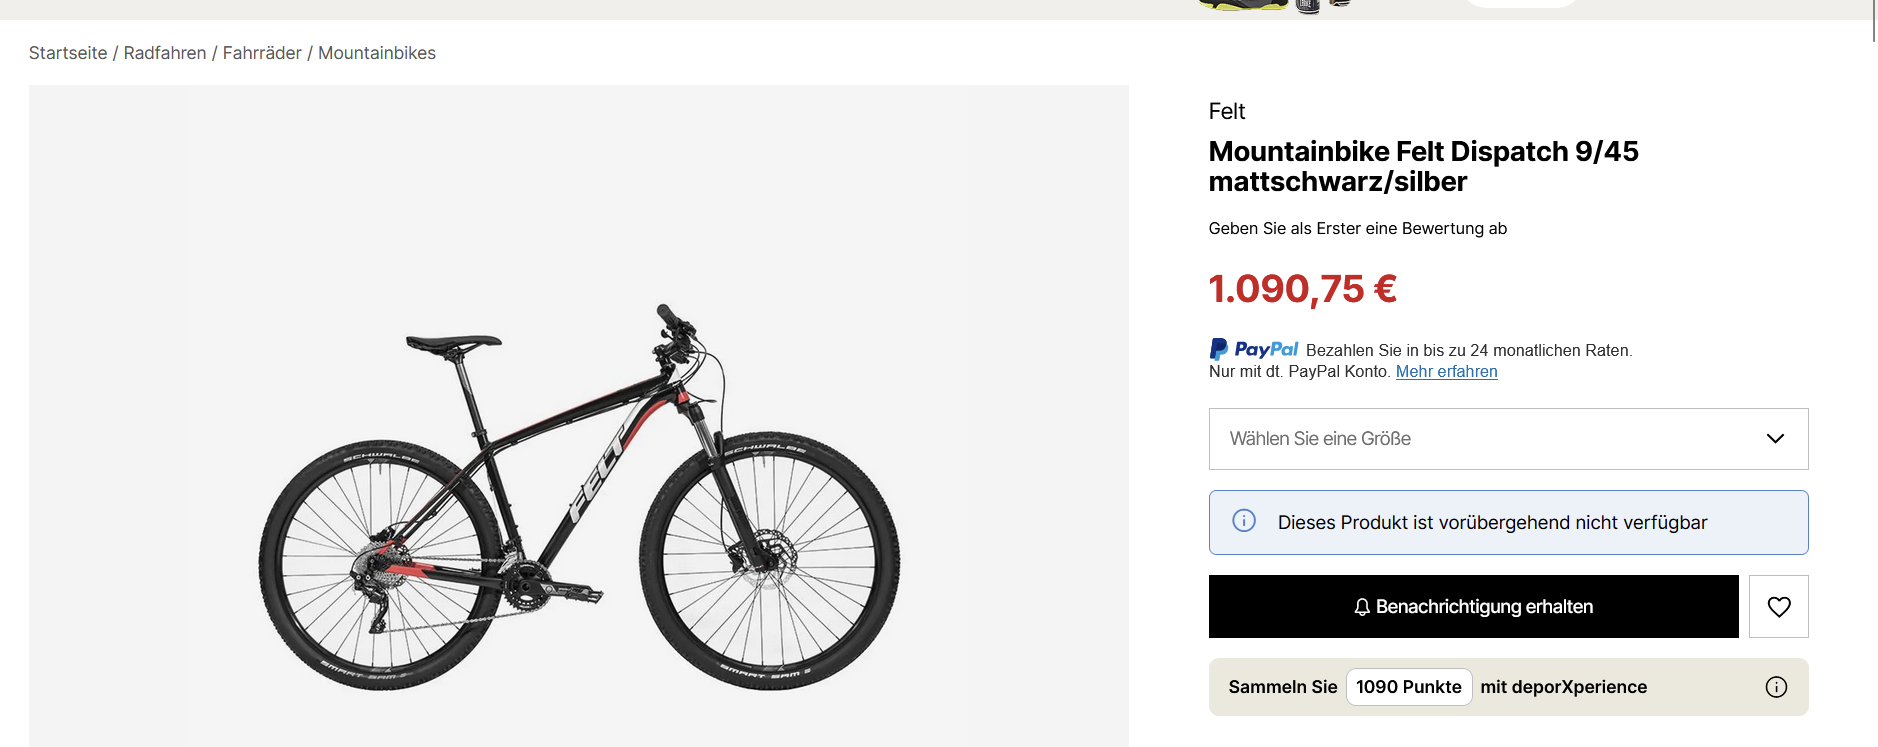Navigate to the Fahrräder breadcrumb
The image size is (1878, 747).
point(262,53)
